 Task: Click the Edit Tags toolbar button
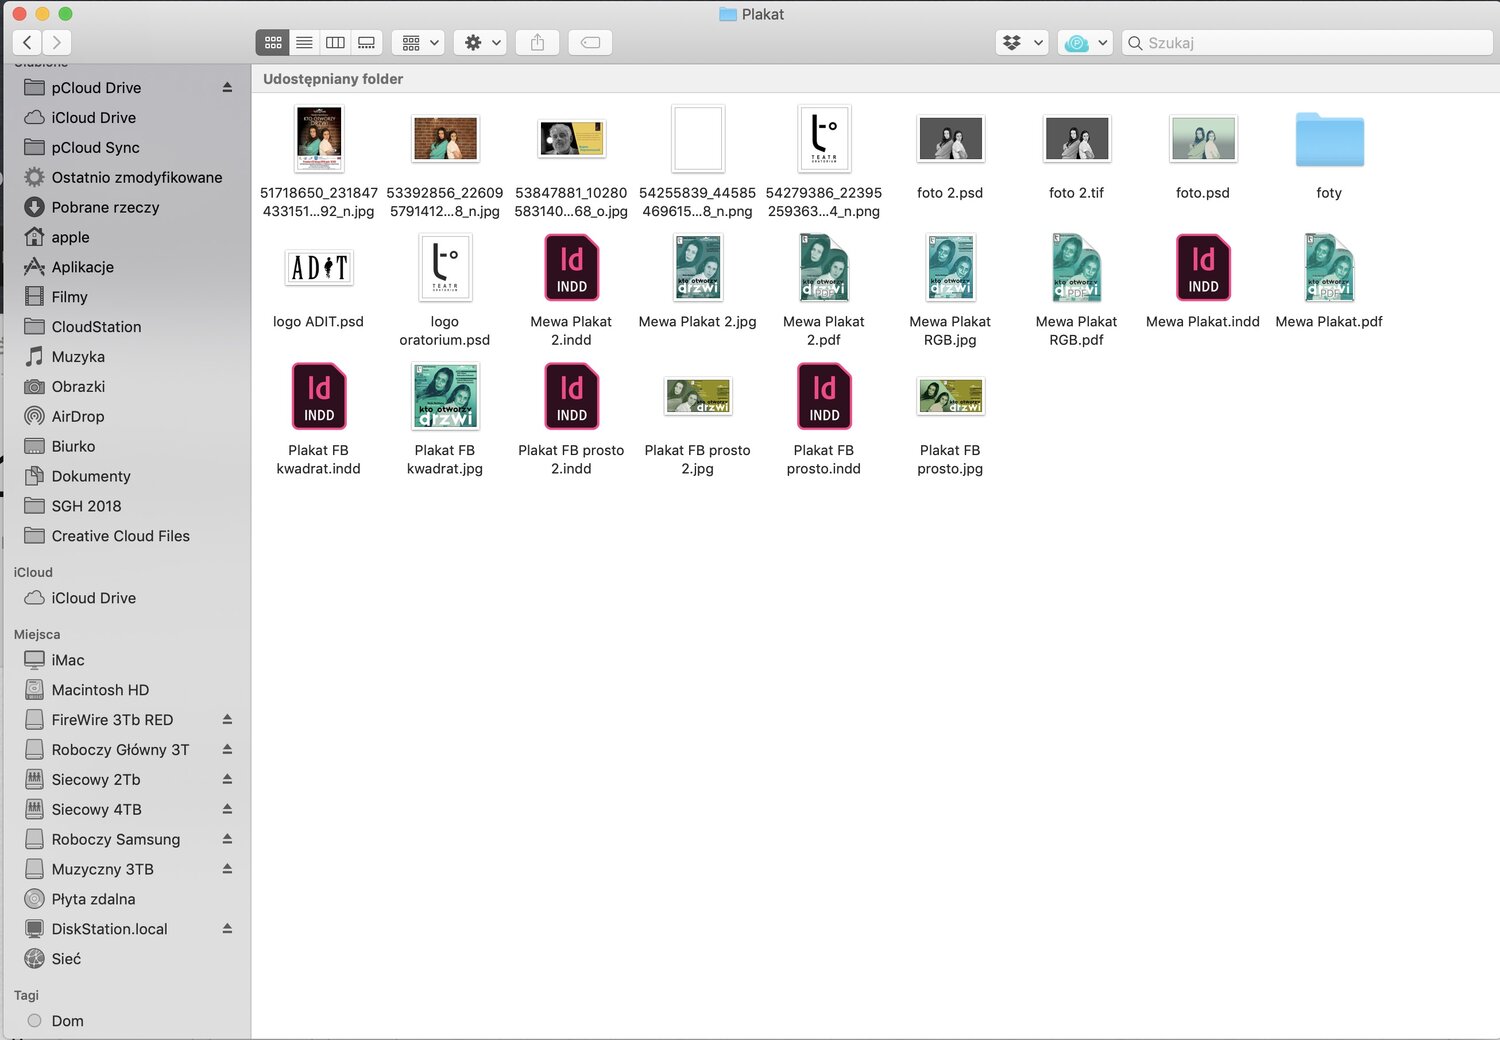tap(590, 43)
